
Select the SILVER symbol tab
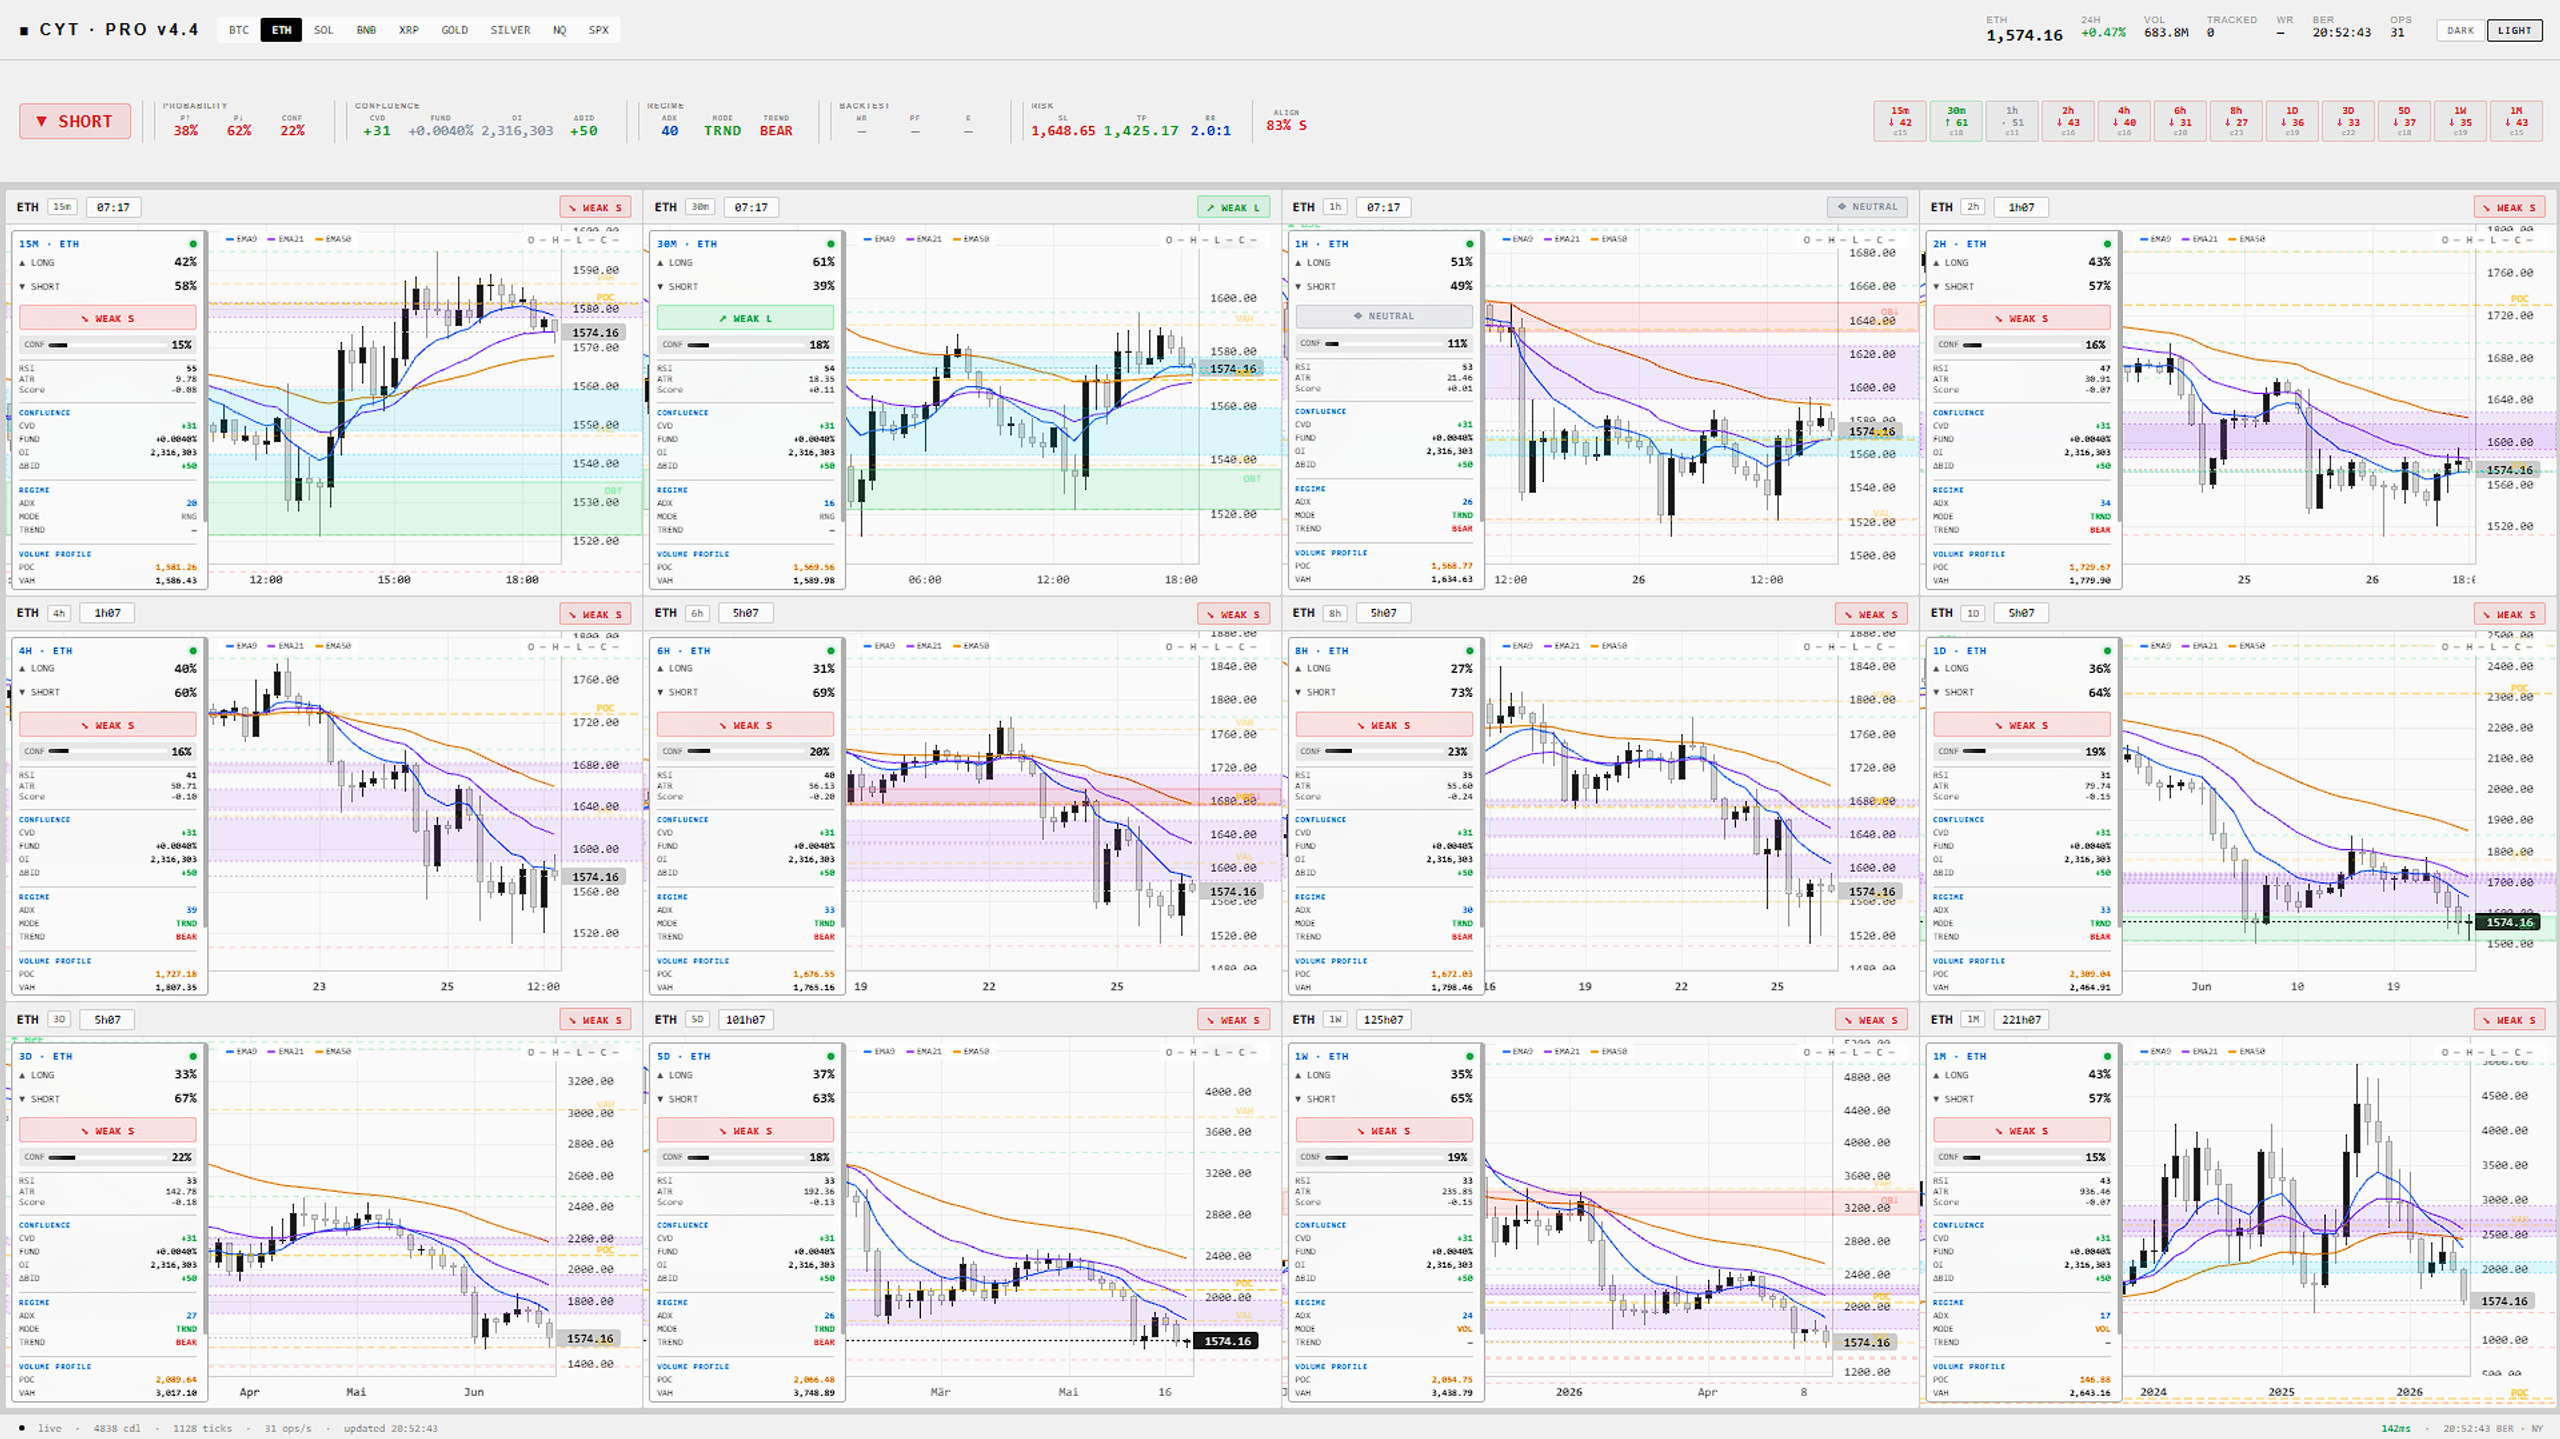click(x=510, y=30)
